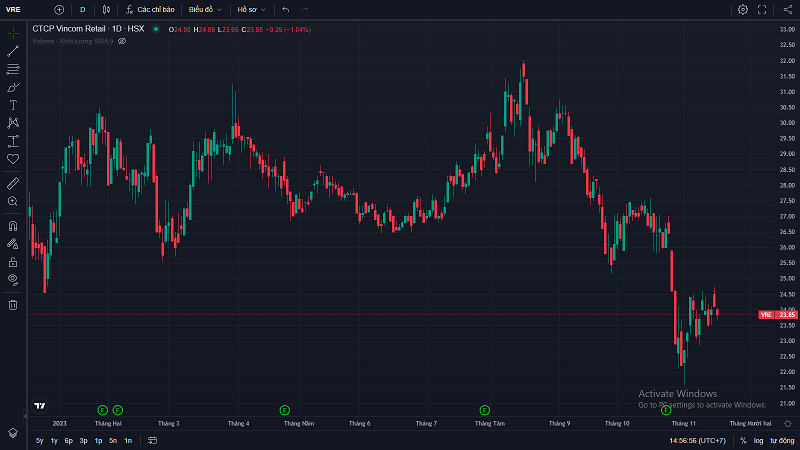Open chart settings gear icon
The image size is (800, 450).
(x=743, y=9)
